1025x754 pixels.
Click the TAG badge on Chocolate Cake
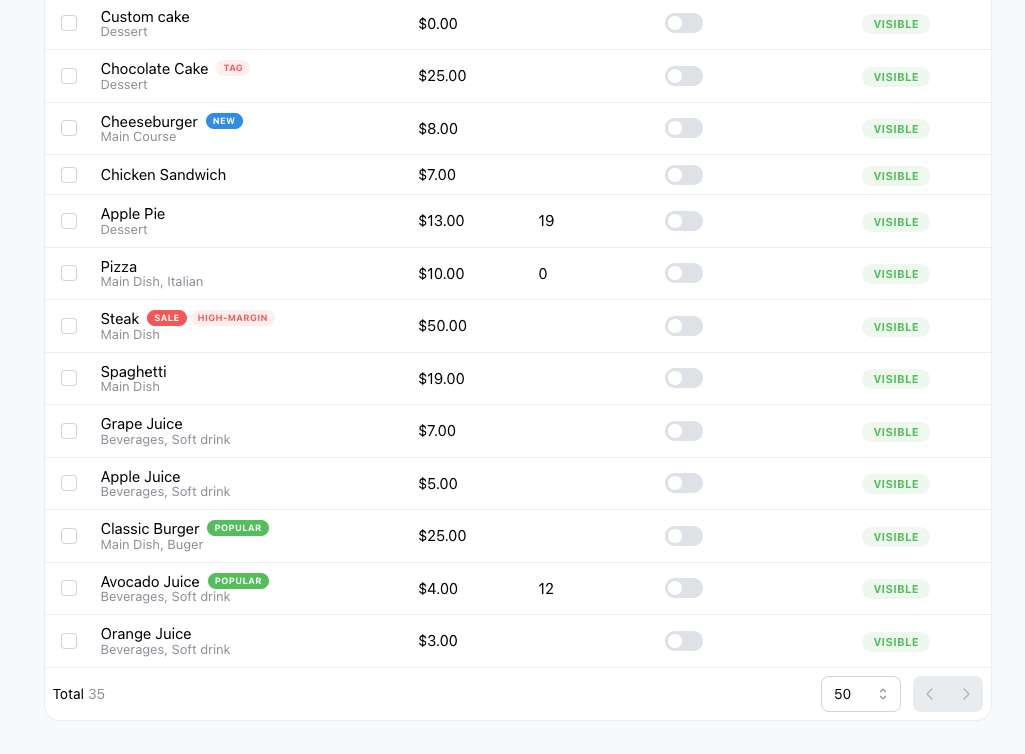tap(233, 68)
